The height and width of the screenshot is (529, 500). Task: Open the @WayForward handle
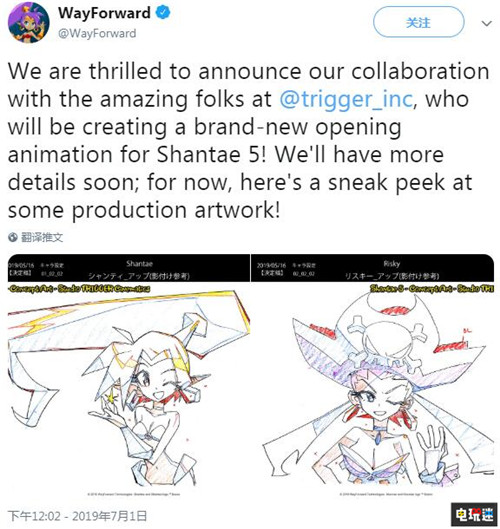[97, 33]
